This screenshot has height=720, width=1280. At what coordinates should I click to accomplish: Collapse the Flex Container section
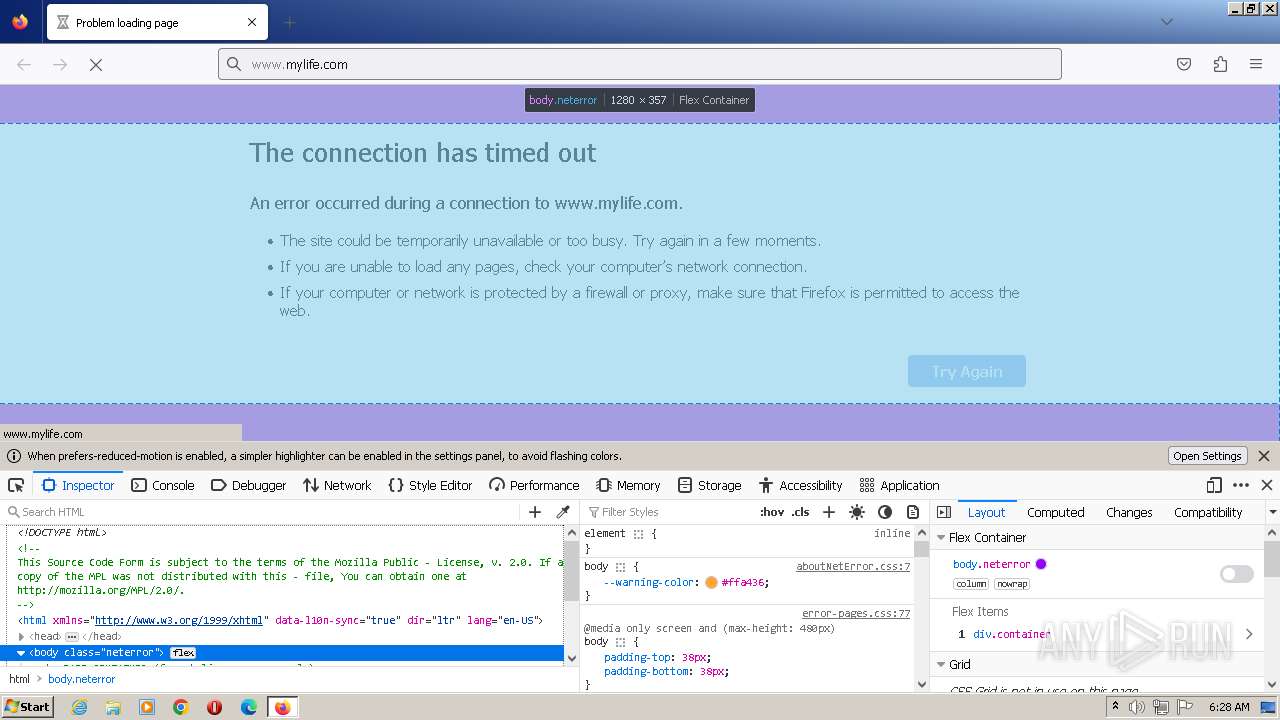[941, 538]
